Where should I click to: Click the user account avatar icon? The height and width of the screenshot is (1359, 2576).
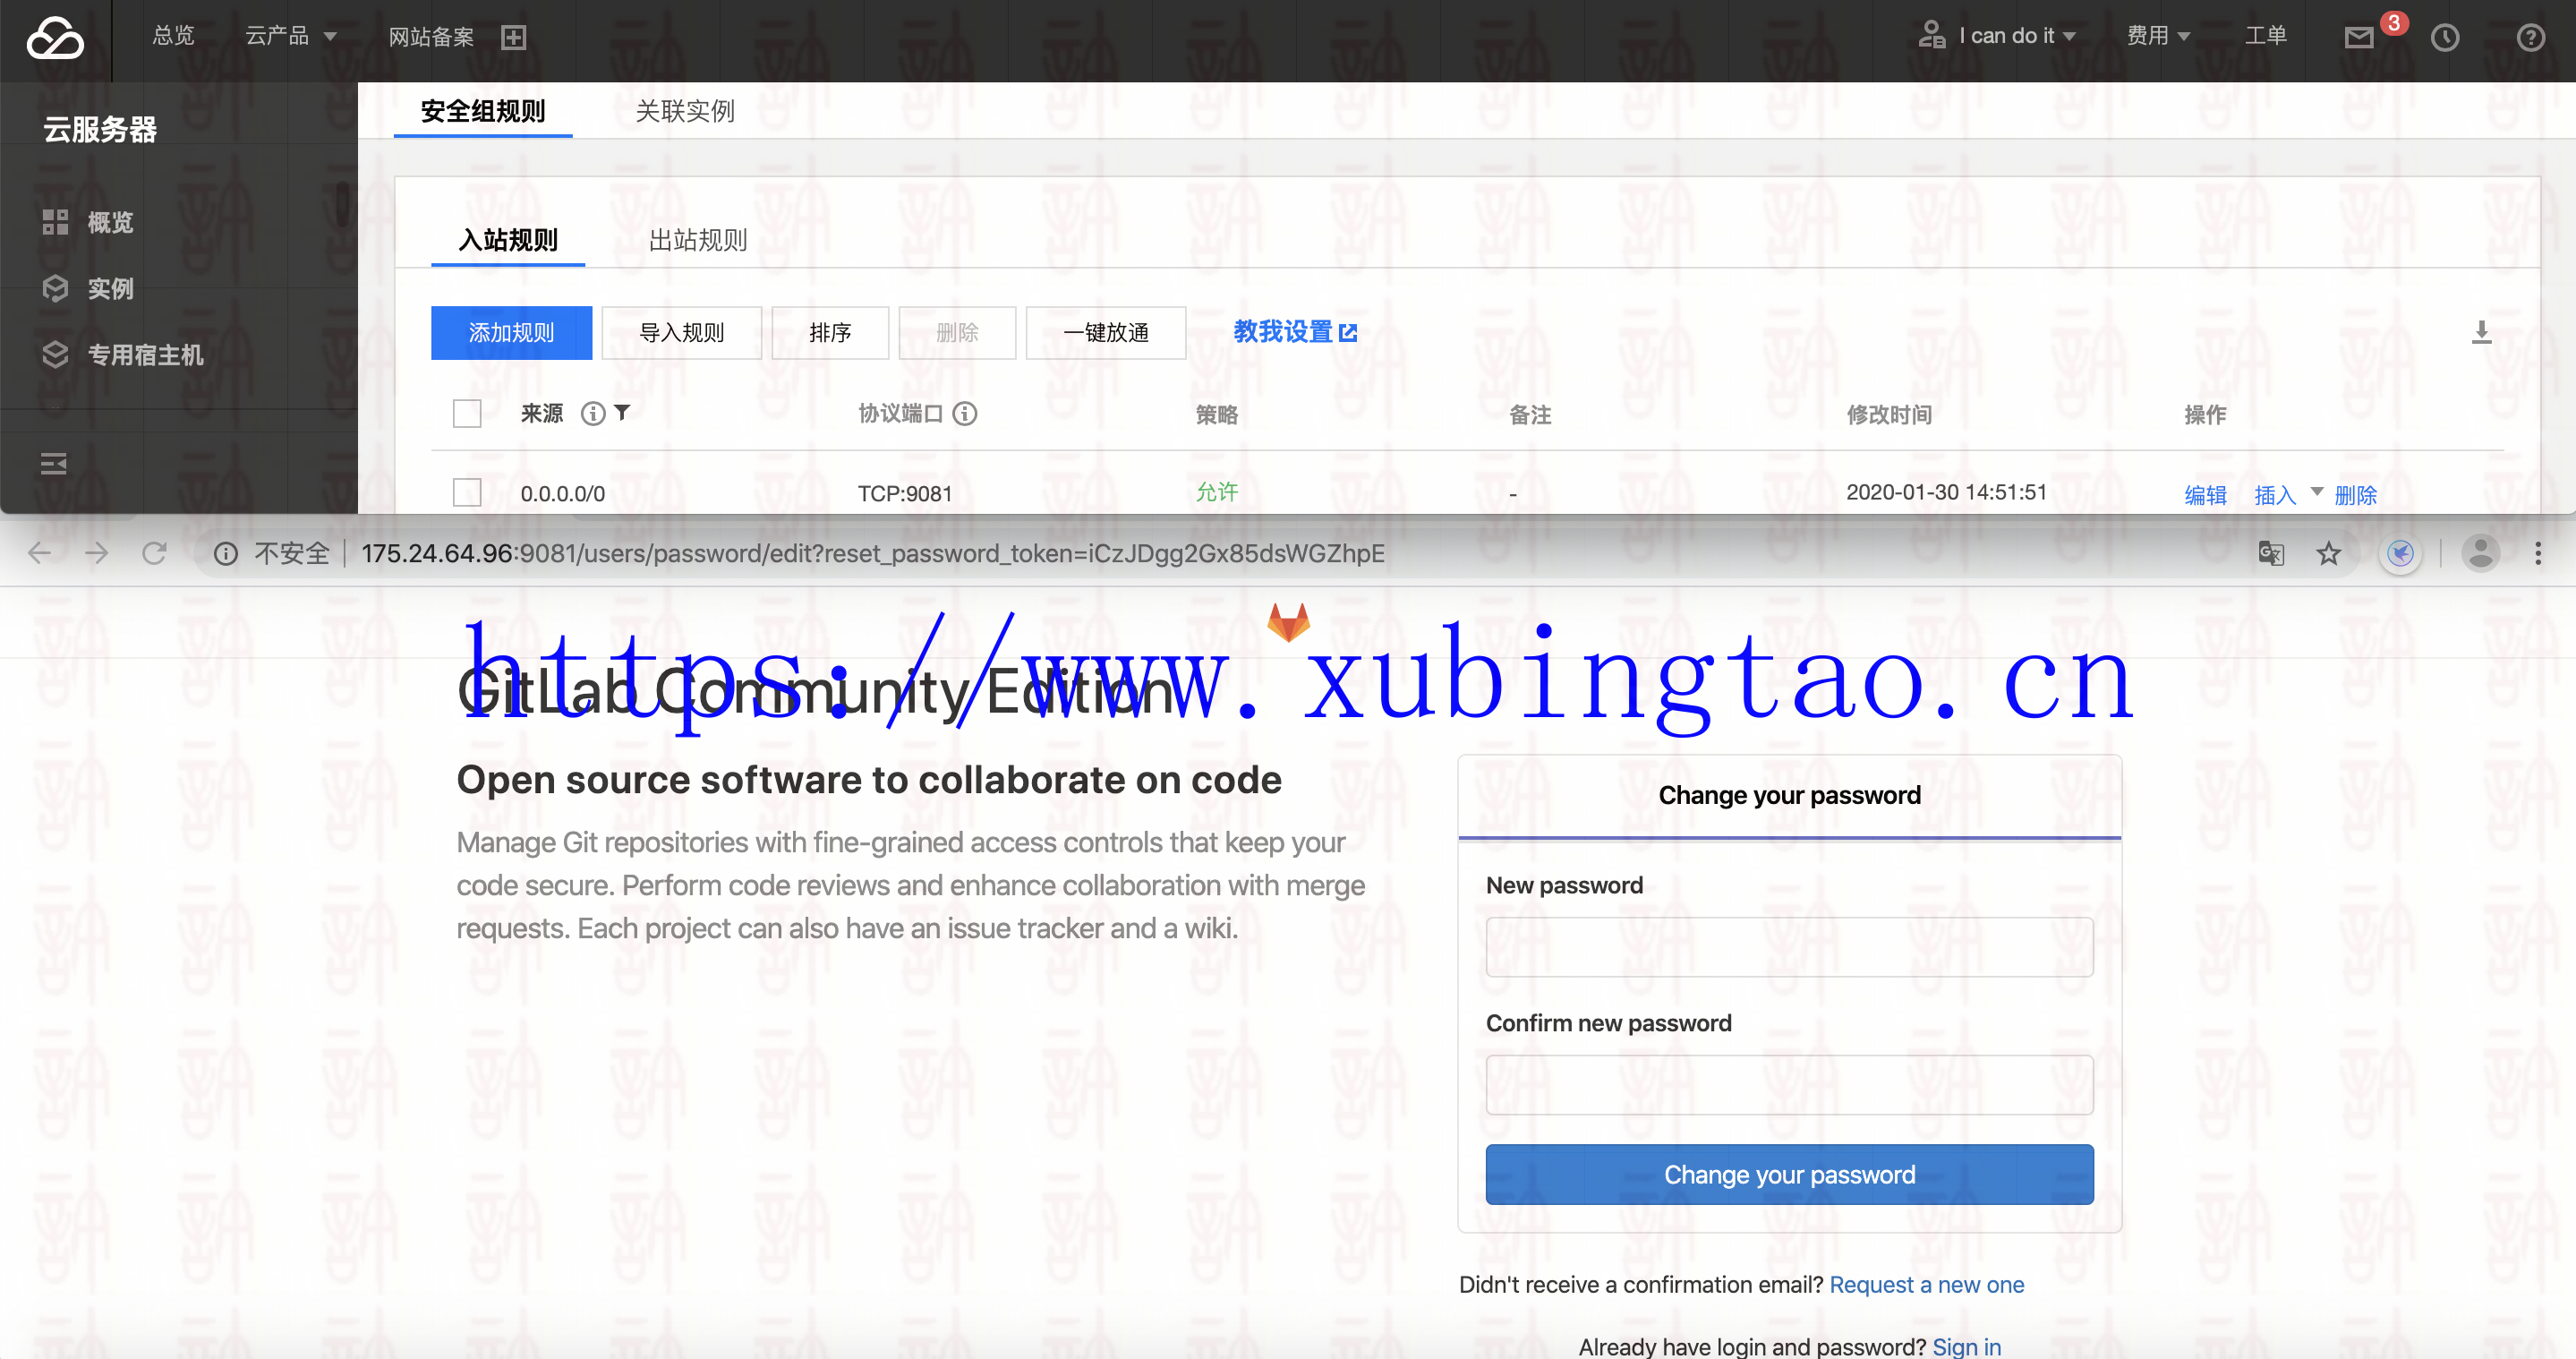pos(1932,35)
